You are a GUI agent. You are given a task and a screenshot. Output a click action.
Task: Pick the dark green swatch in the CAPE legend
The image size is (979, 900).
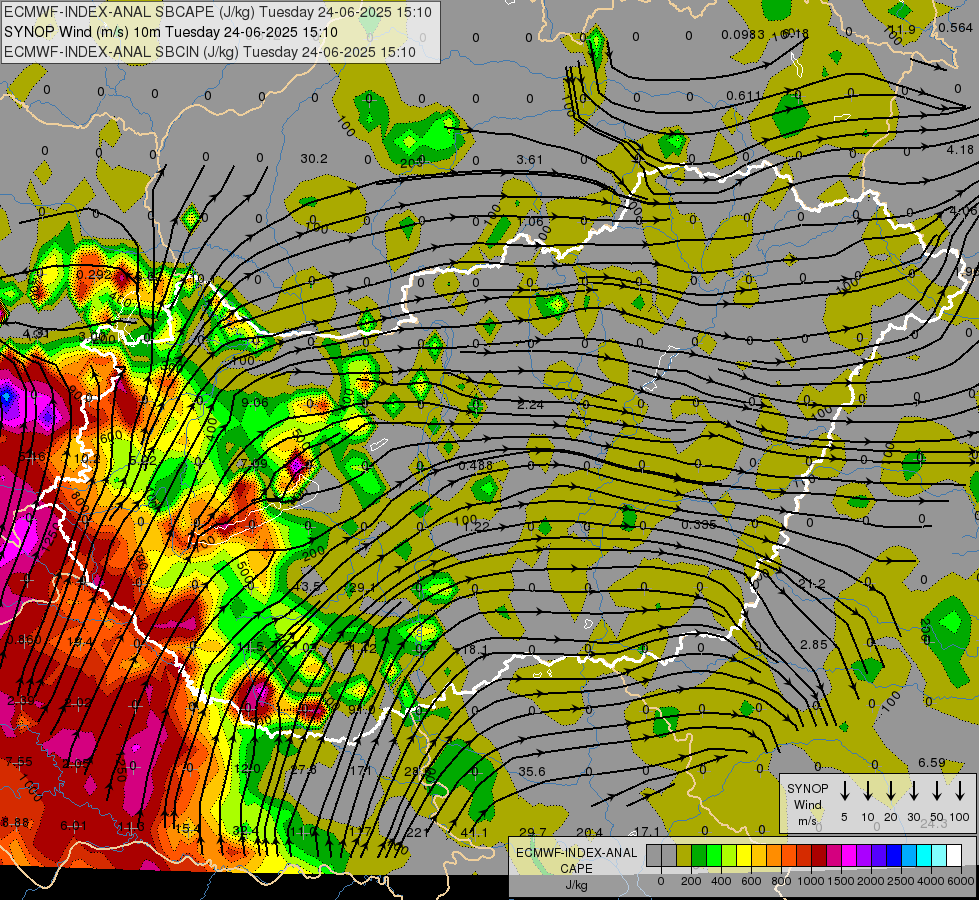click(x=699, y=856)
